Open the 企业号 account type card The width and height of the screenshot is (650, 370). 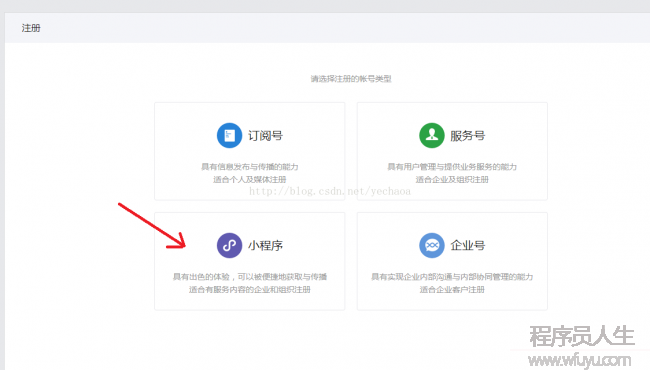pos(452,261)
